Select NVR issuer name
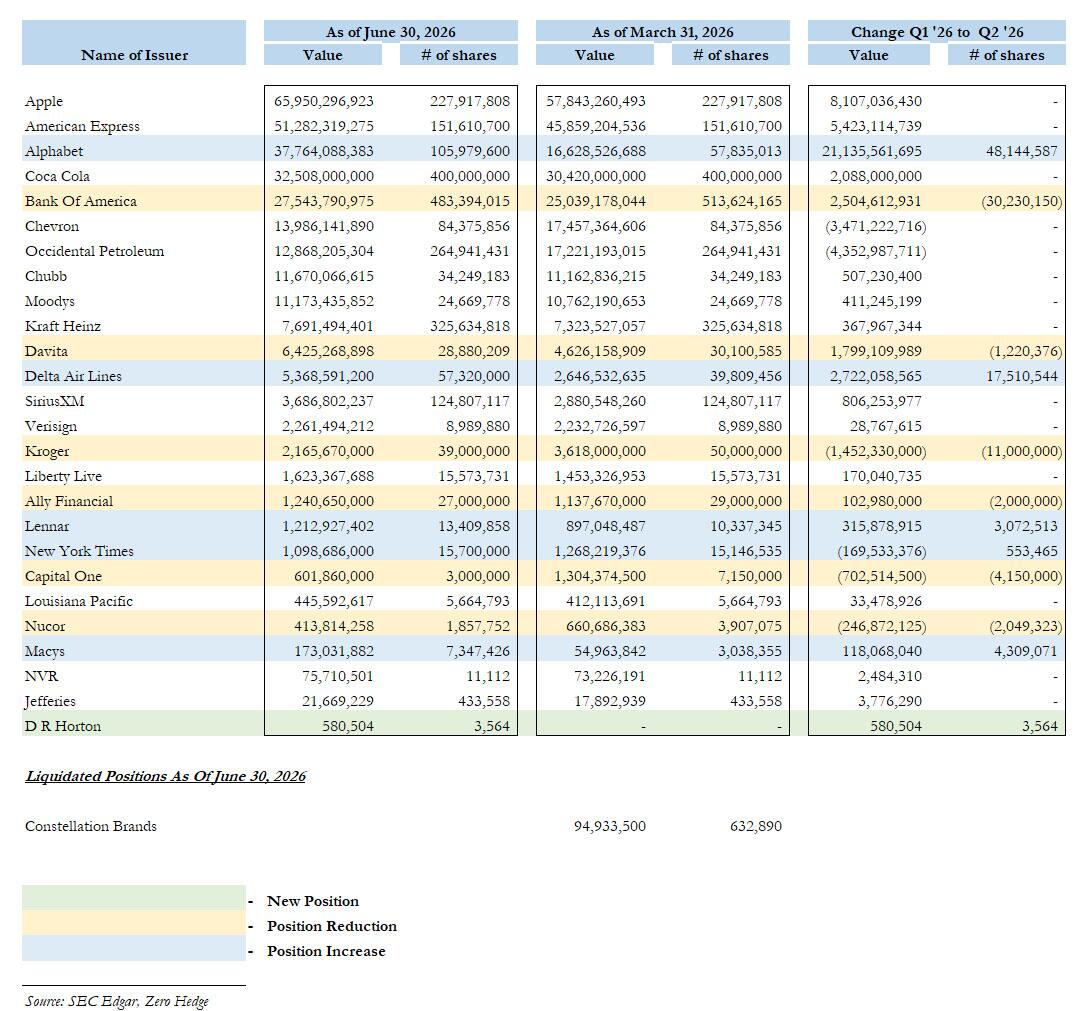Image resolution: width=1085 pixels, height=1011 pixels. [42, 676]
